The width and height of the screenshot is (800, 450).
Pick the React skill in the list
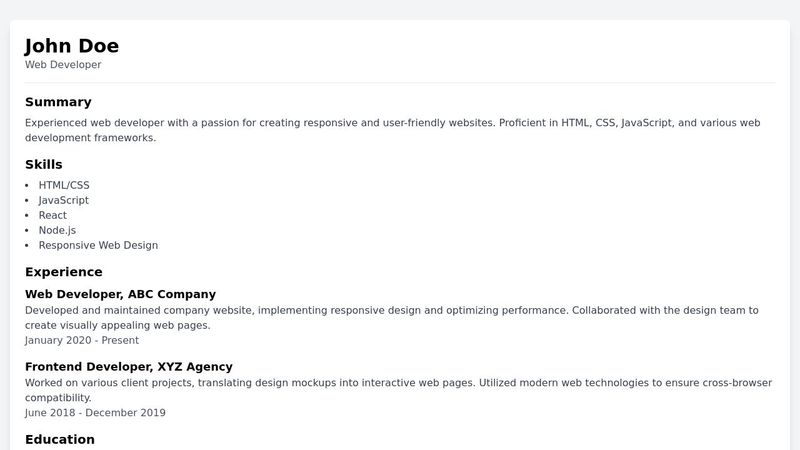(53, 215)
